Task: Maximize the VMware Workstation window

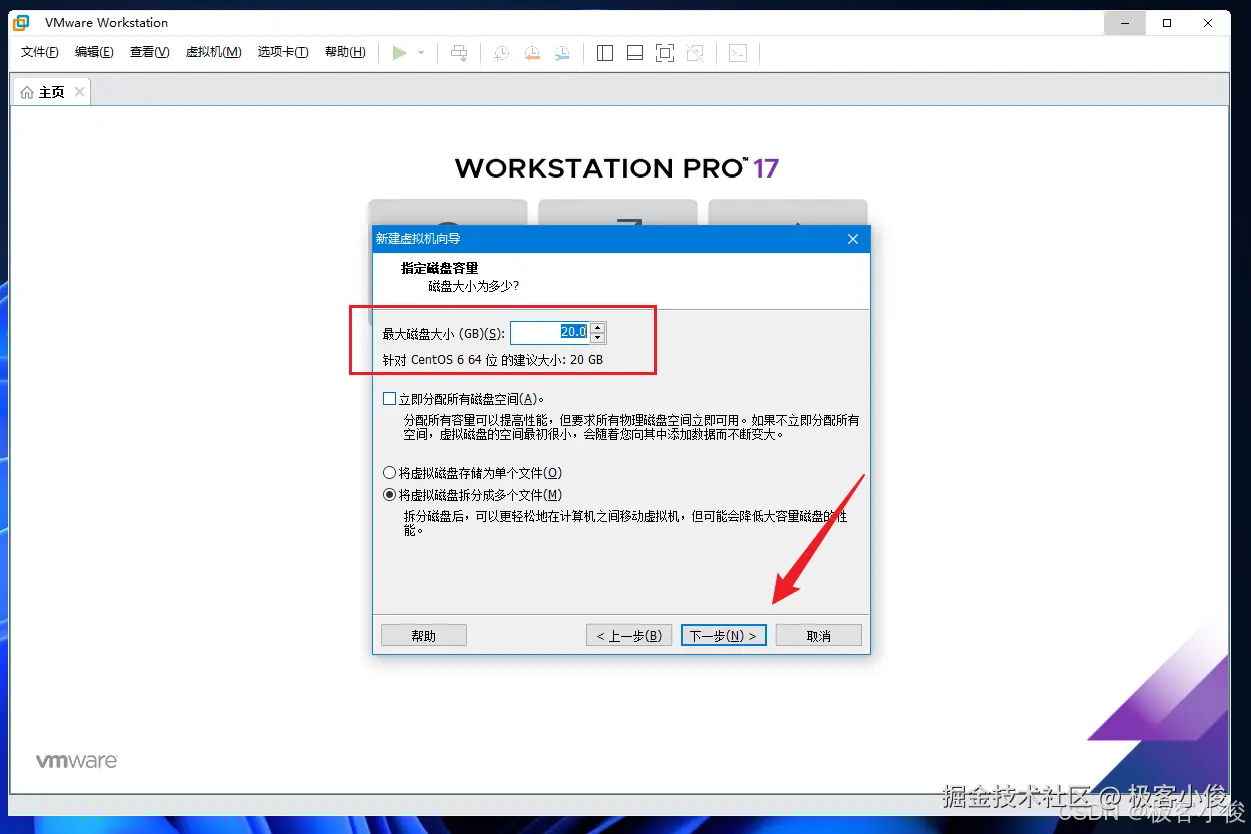Action: coord(1167,22)
